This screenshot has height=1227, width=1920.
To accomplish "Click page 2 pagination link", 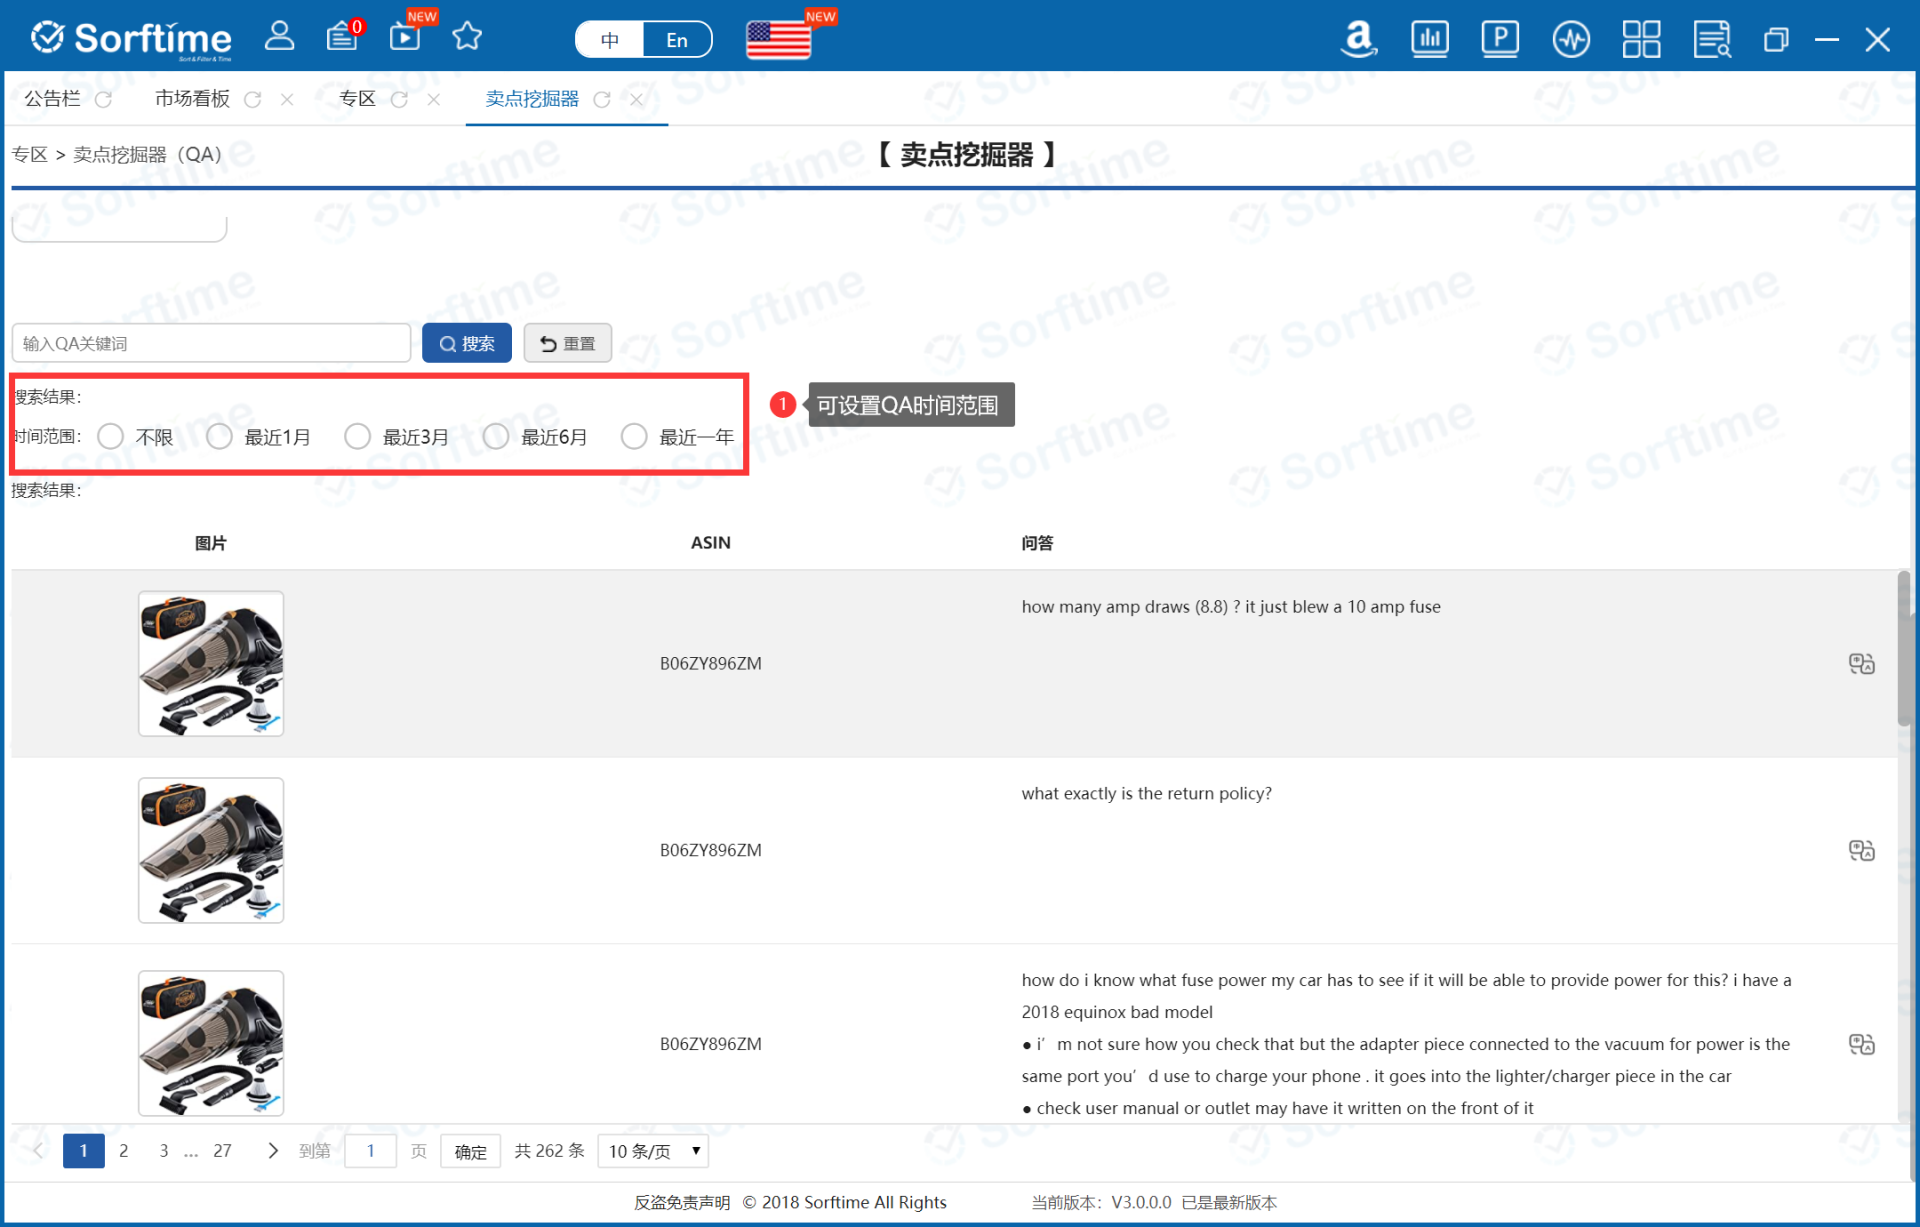I will 123,1150.
